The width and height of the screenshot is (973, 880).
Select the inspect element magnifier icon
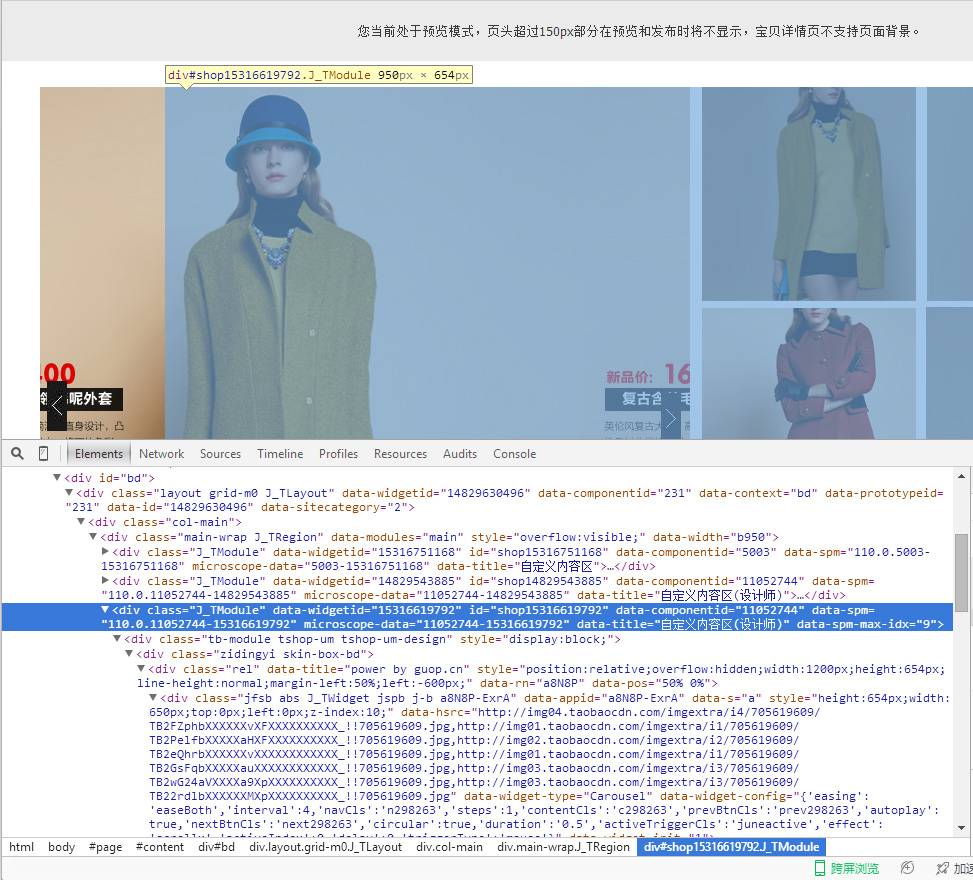tap(17, 453)
